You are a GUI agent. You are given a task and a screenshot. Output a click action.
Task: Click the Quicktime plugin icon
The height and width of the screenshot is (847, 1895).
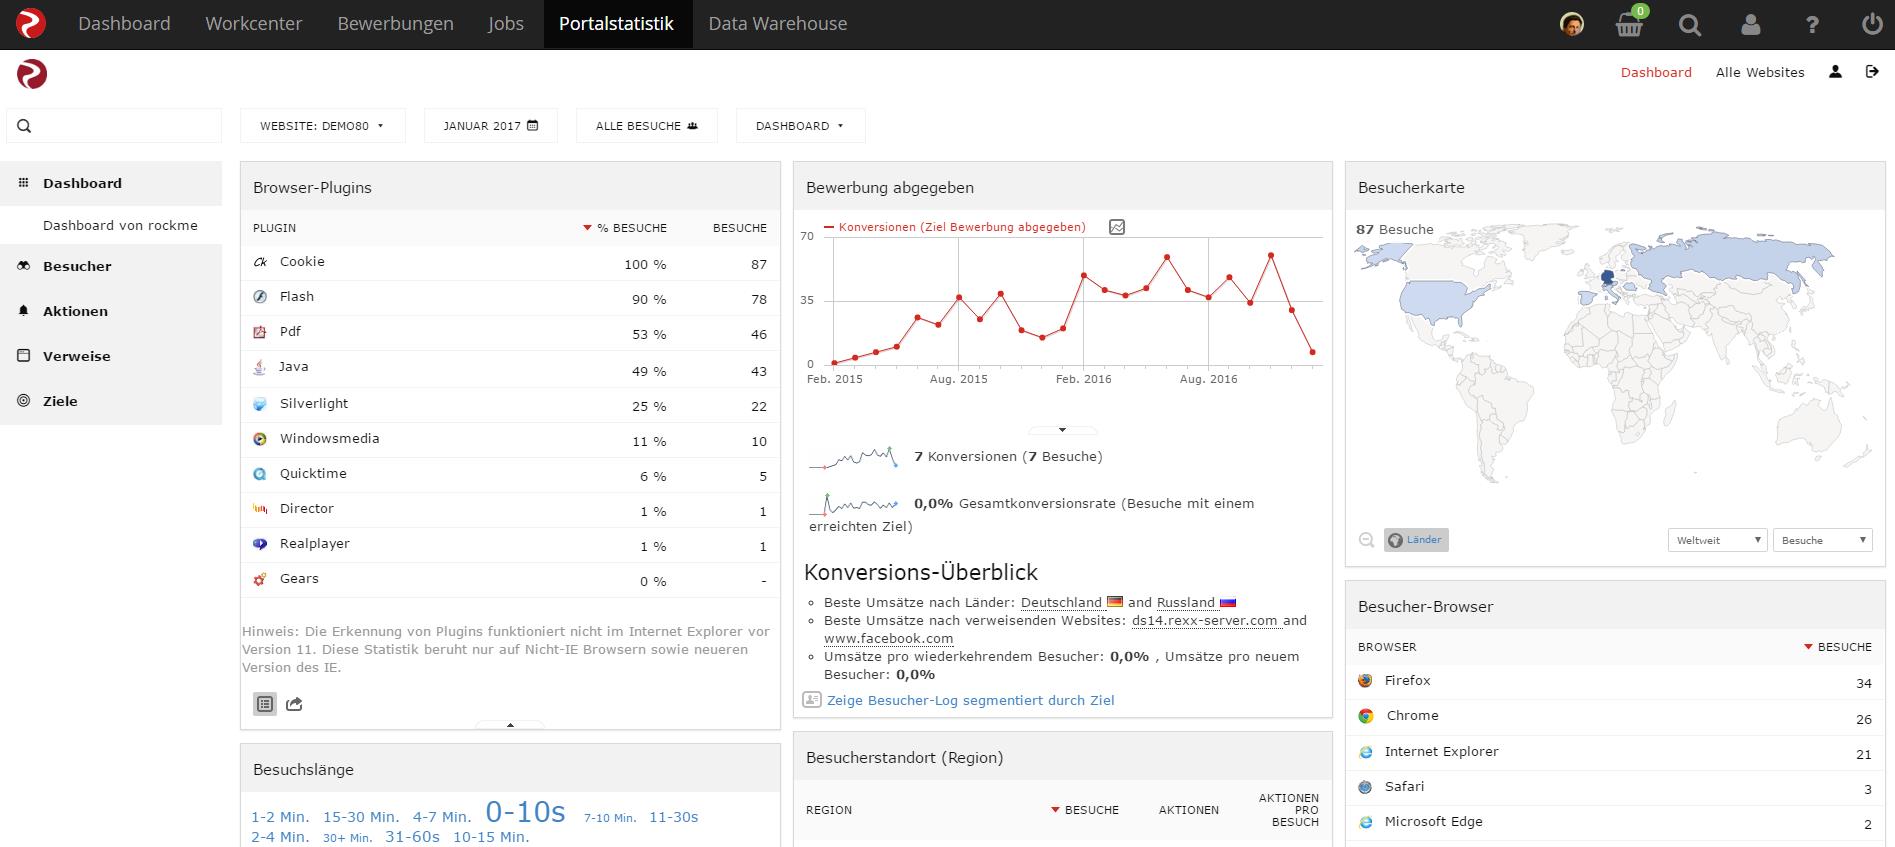(260, 474)
